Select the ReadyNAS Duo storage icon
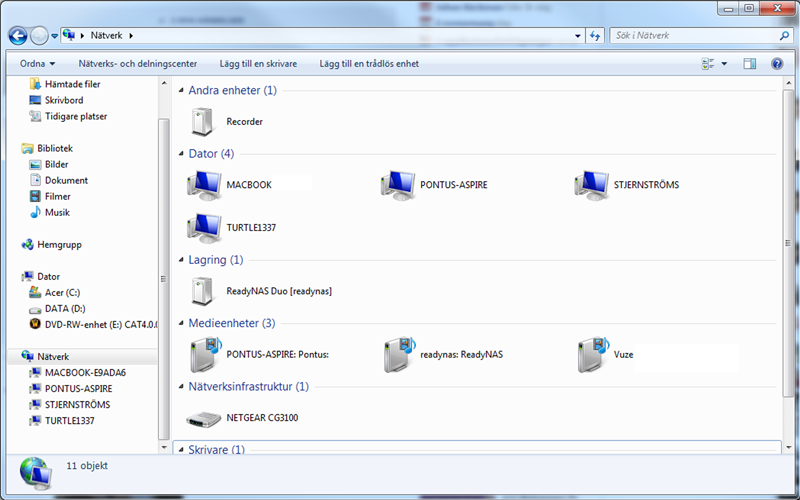The height and width of the screenshot is (500, 800). 202,291
